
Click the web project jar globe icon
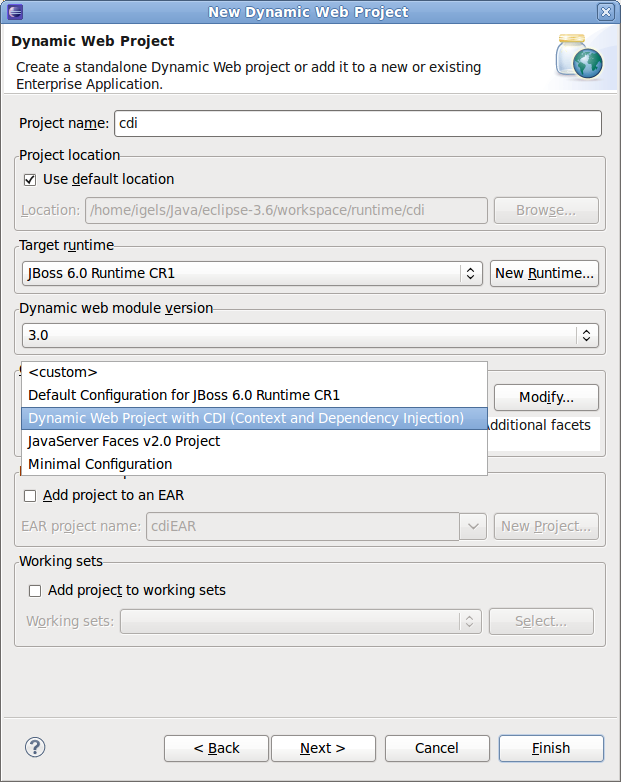(580, 57)
